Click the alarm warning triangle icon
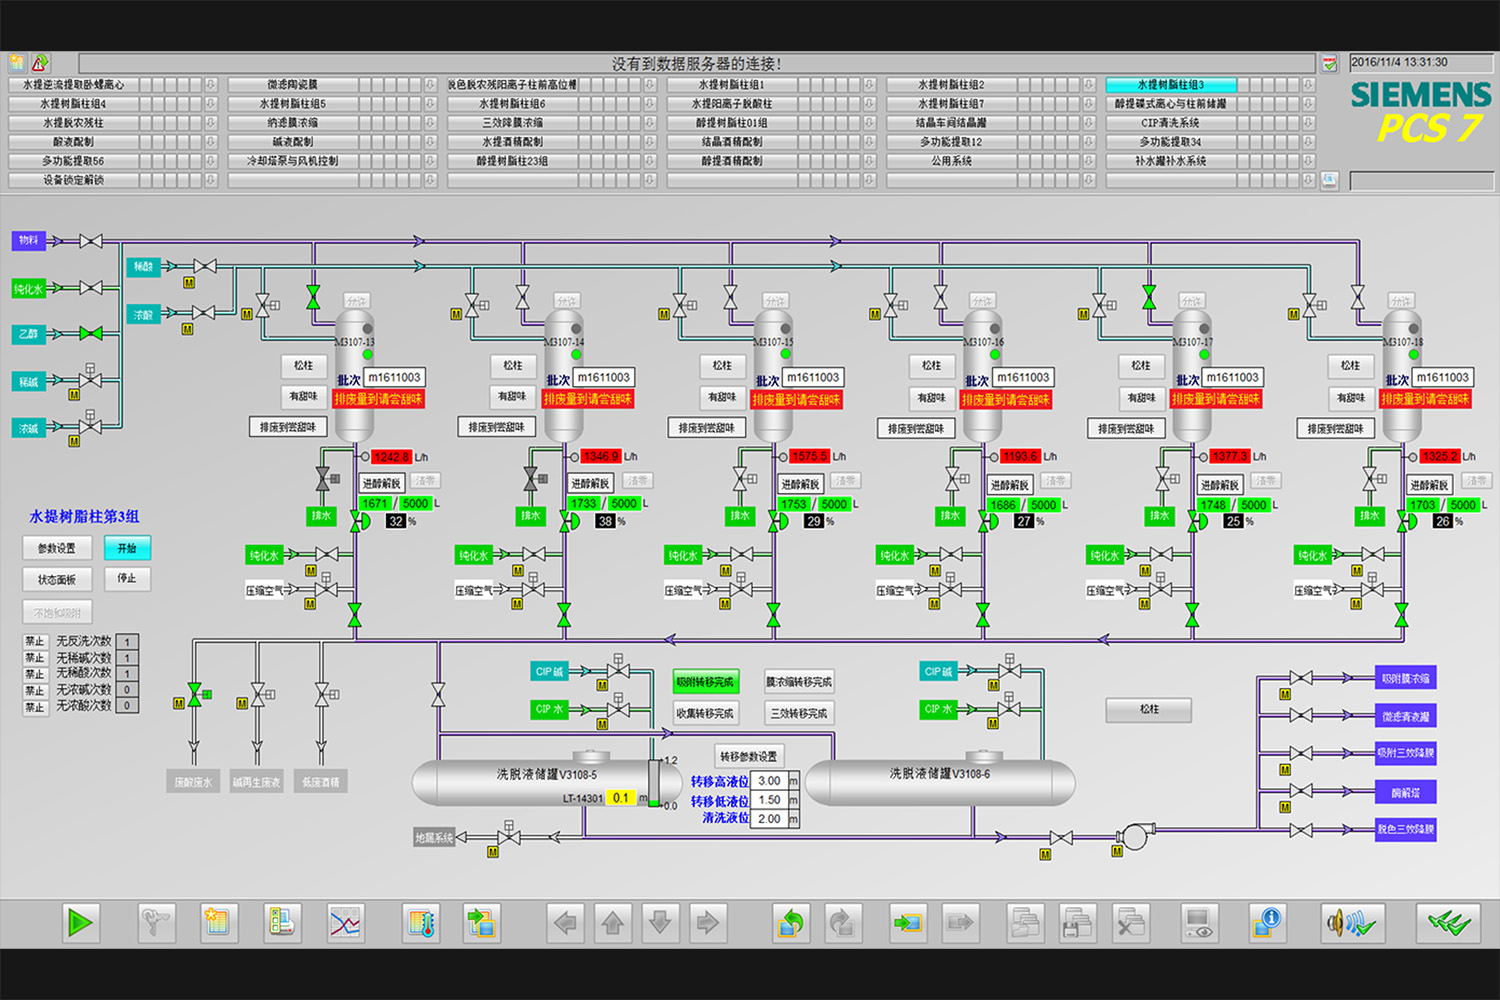This screenshot has width=1500, height=1000. click(x=40, y=63)
